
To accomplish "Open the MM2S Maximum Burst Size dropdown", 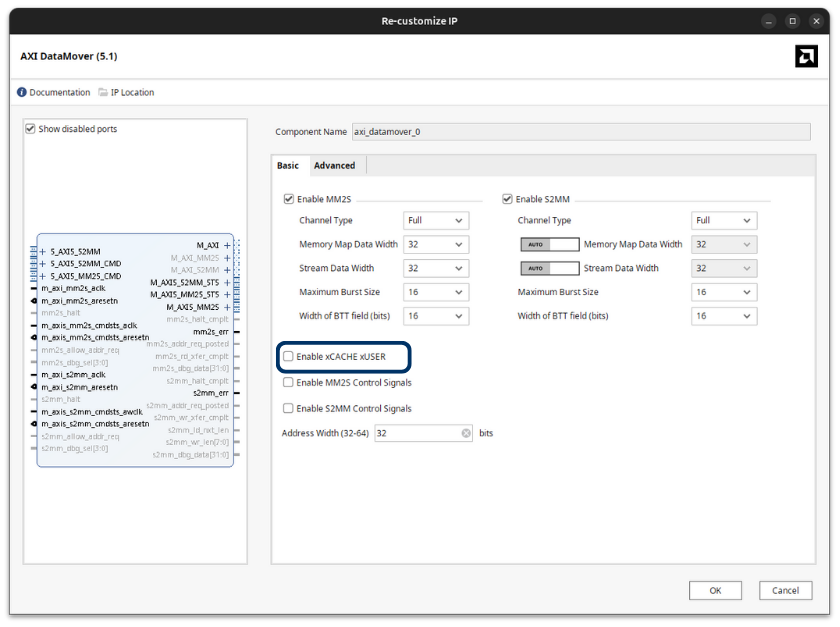I will 436,292.
